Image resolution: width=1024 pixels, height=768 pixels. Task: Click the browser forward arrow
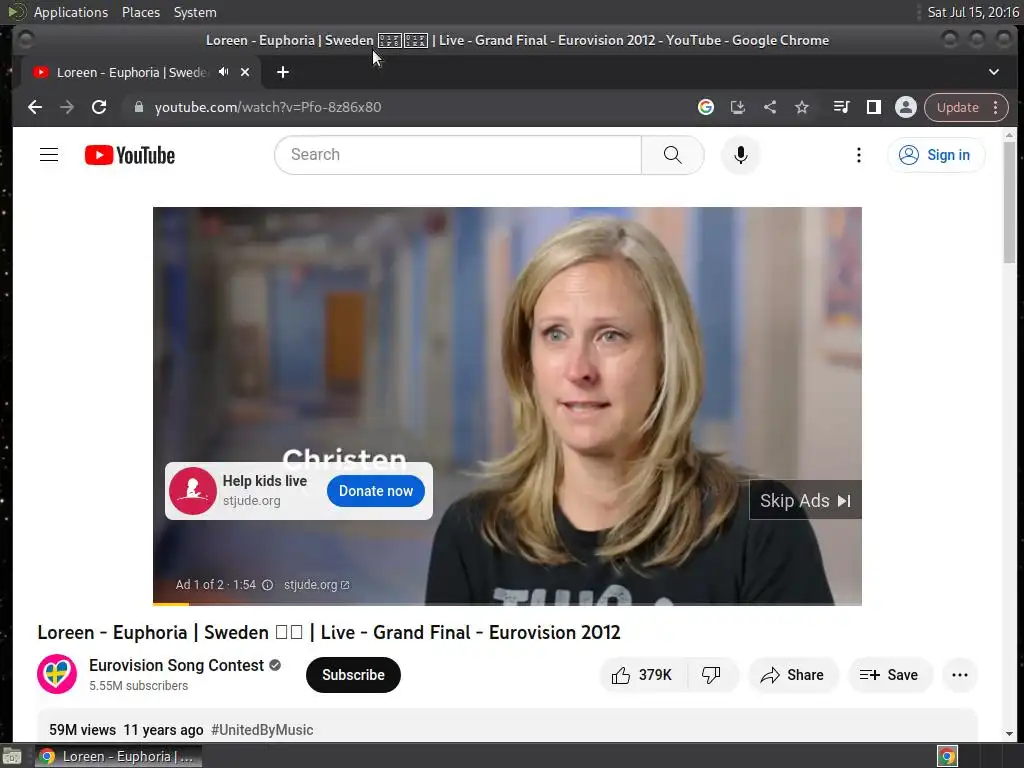click(x=67, y=107)
